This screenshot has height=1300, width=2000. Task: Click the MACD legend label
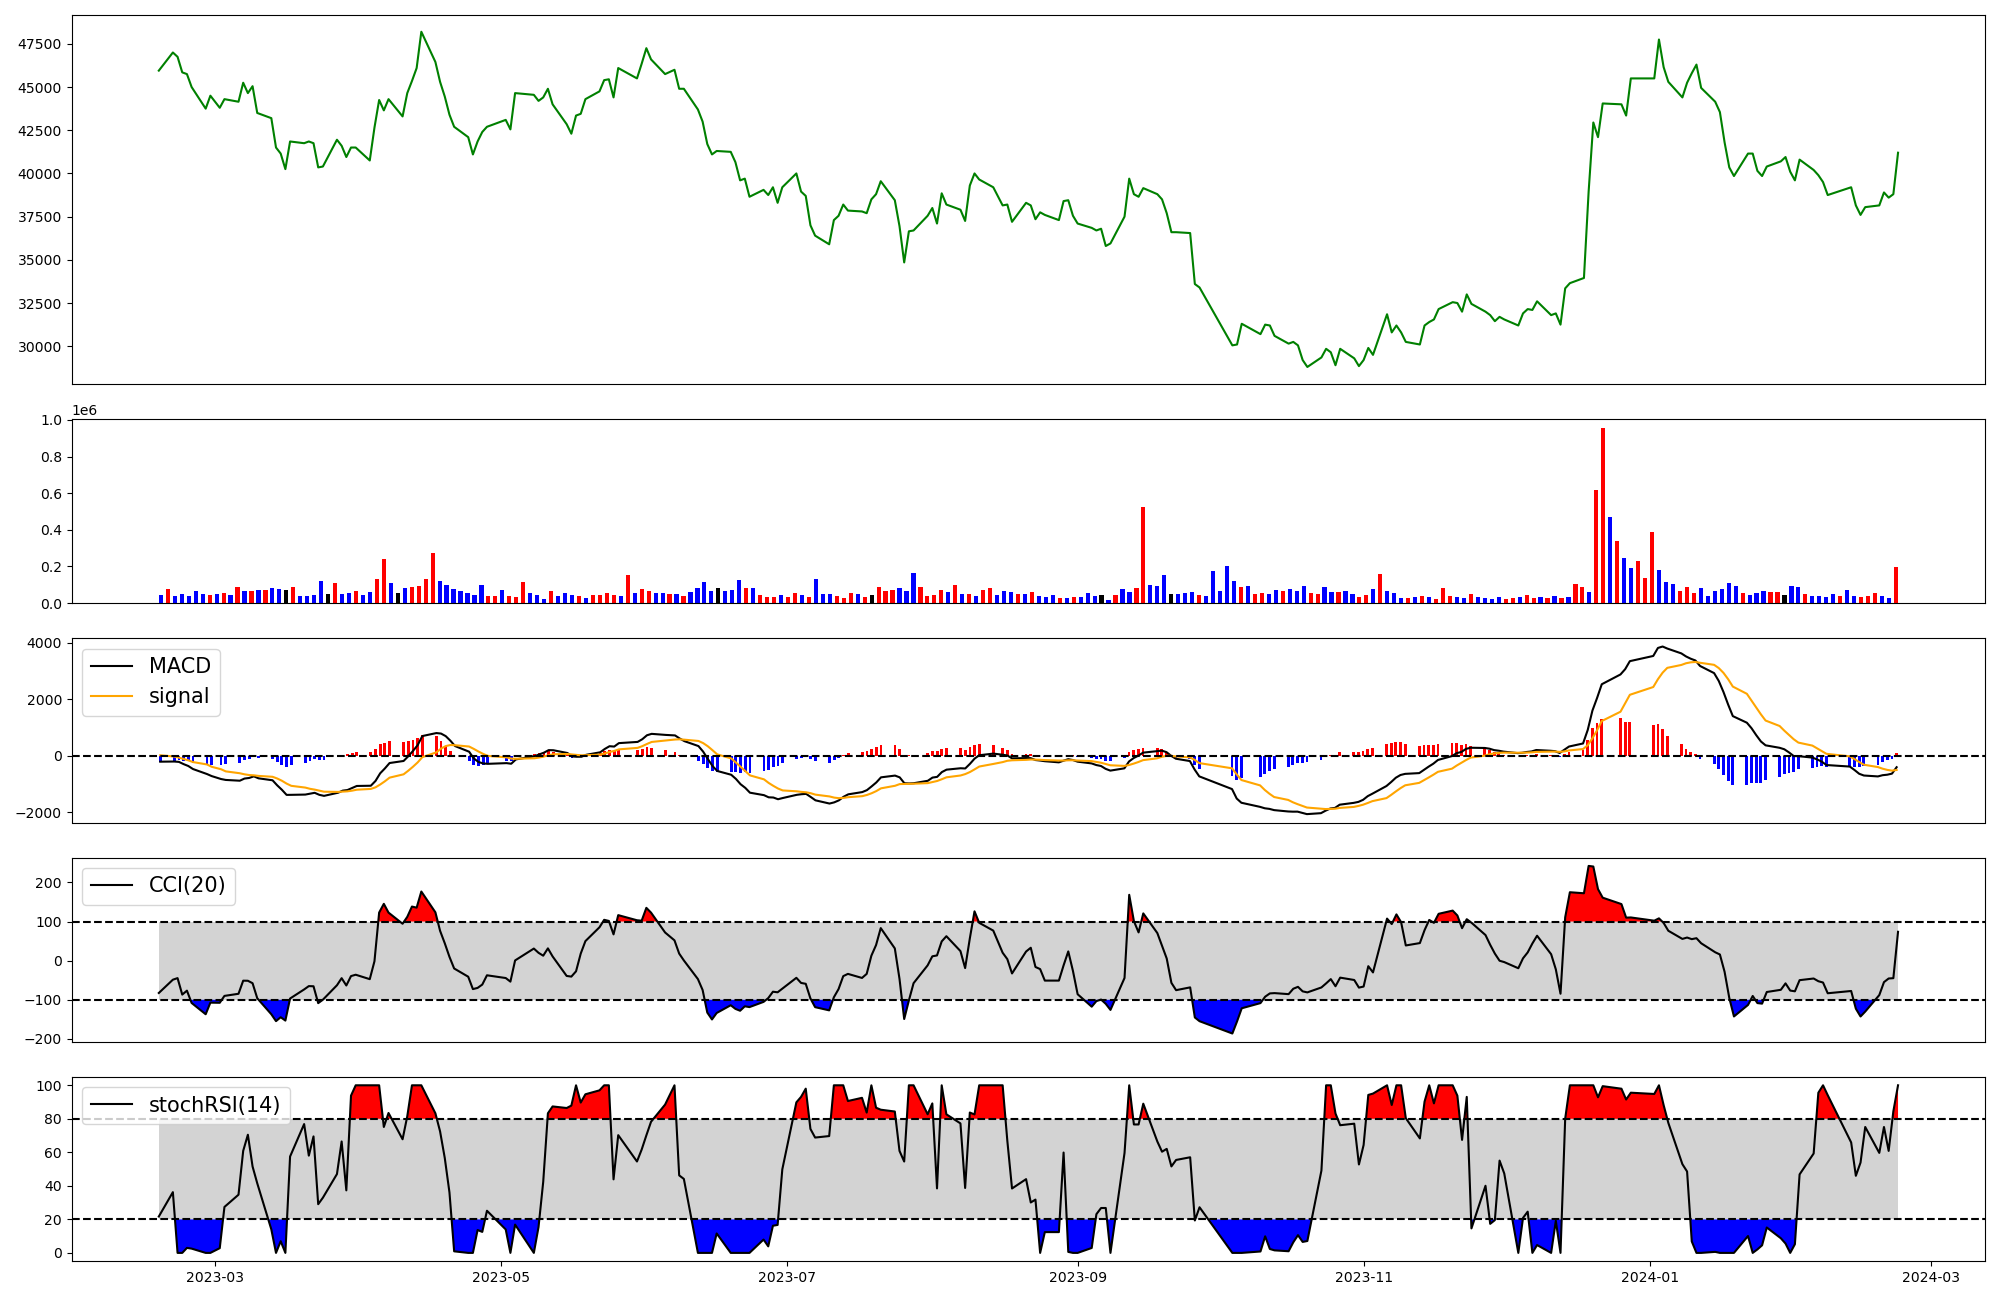pos(179,666)
